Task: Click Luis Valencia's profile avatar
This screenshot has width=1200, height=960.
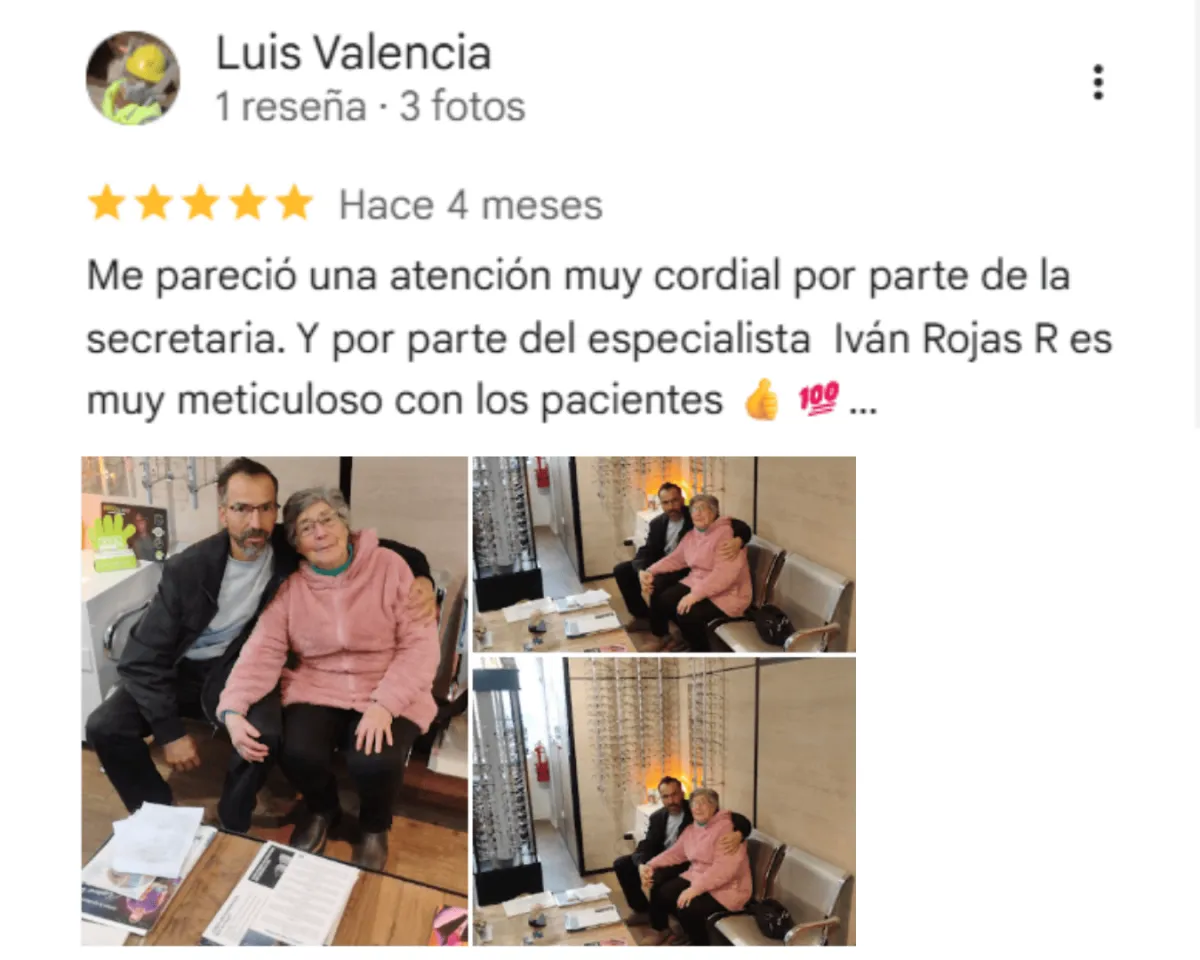Action: coord(132,78)
